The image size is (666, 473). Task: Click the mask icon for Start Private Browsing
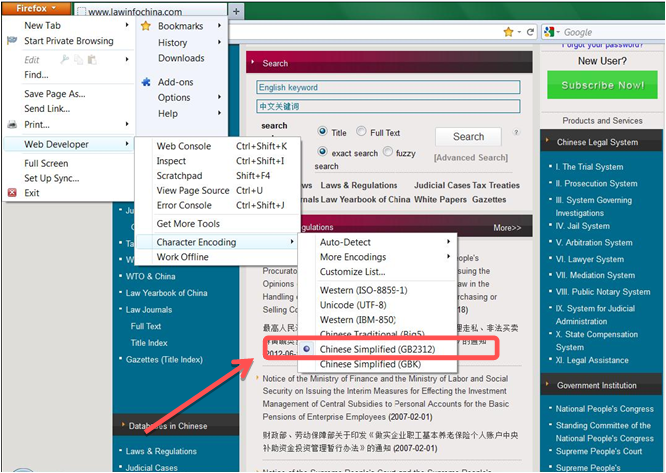[12, 41]
